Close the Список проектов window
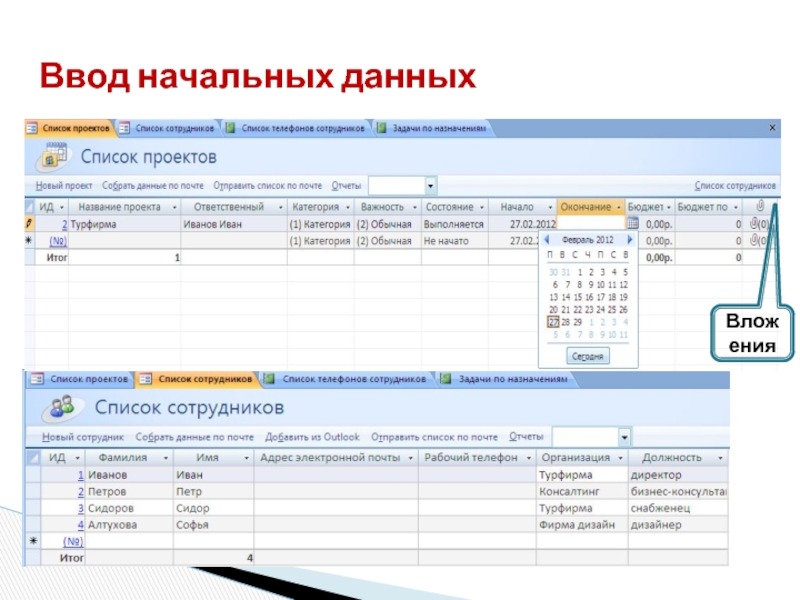Viewport: 800px width, 600px height. [x=772, y=129]
